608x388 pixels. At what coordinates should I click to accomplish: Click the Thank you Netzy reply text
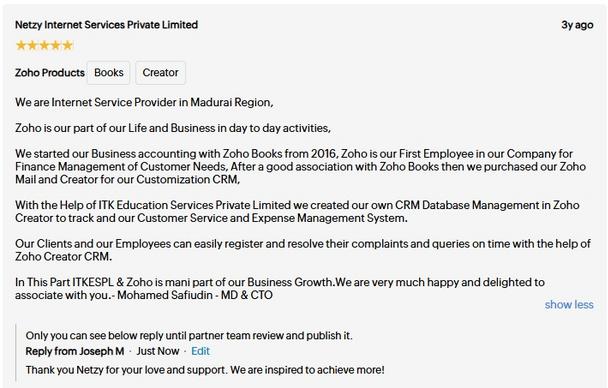pos(205,370)
